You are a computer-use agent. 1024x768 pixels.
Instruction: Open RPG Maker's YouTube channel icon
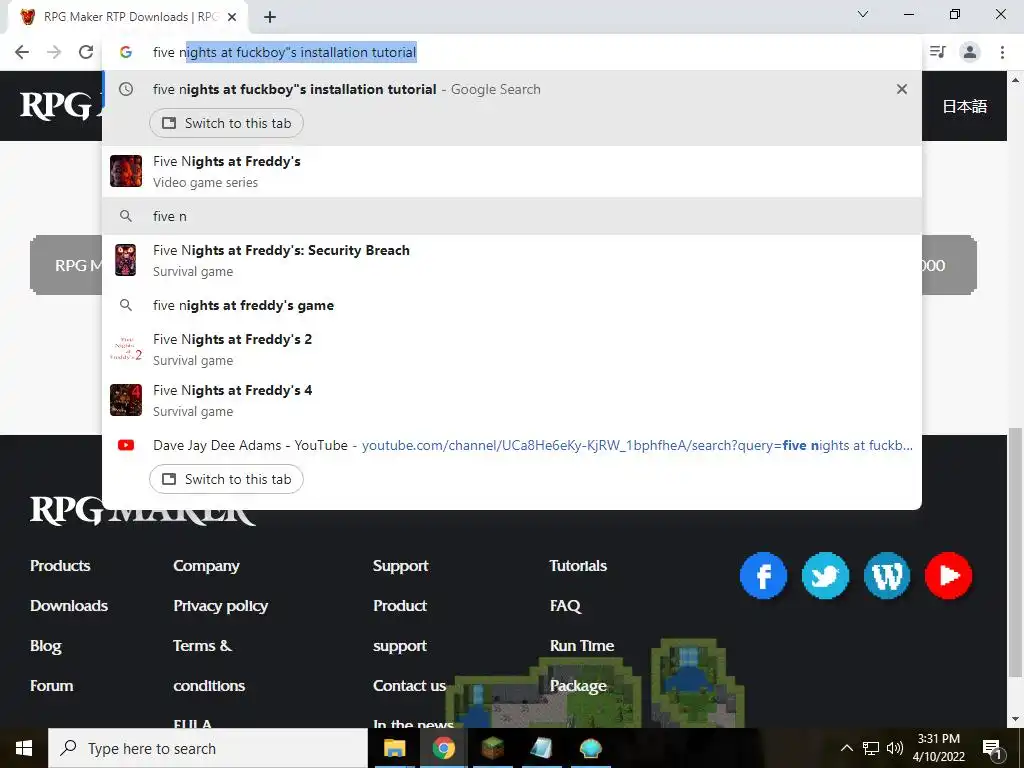[948, 575]
